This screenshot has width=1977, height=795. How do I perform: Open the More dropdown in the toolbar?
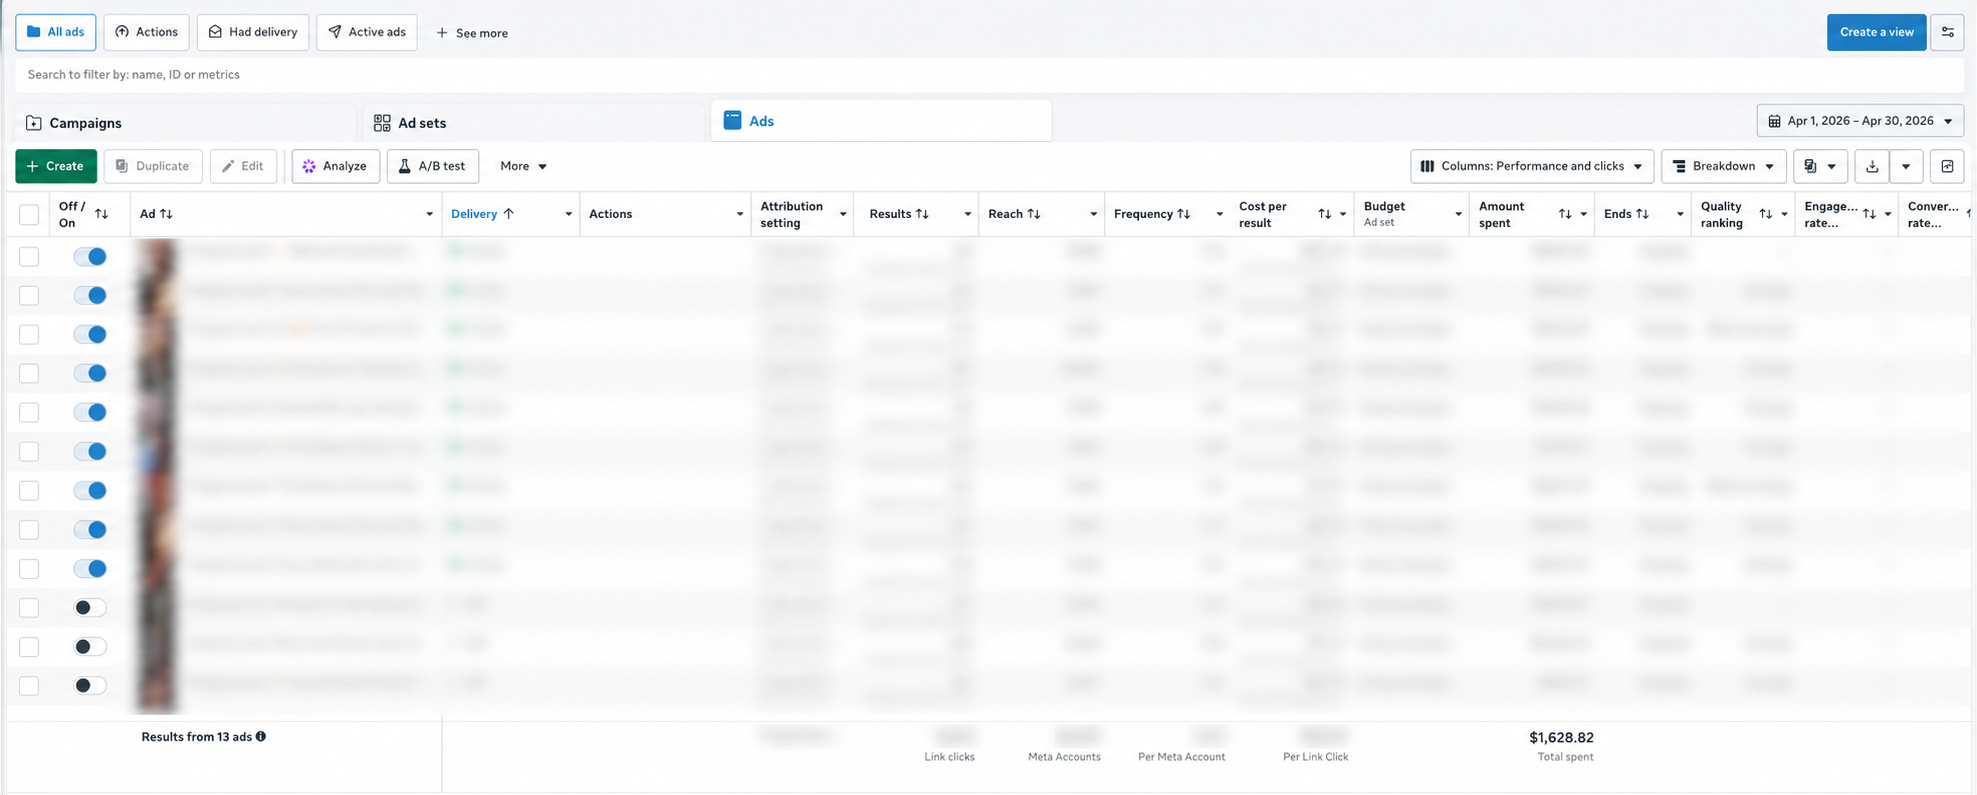tap(523, 166)
